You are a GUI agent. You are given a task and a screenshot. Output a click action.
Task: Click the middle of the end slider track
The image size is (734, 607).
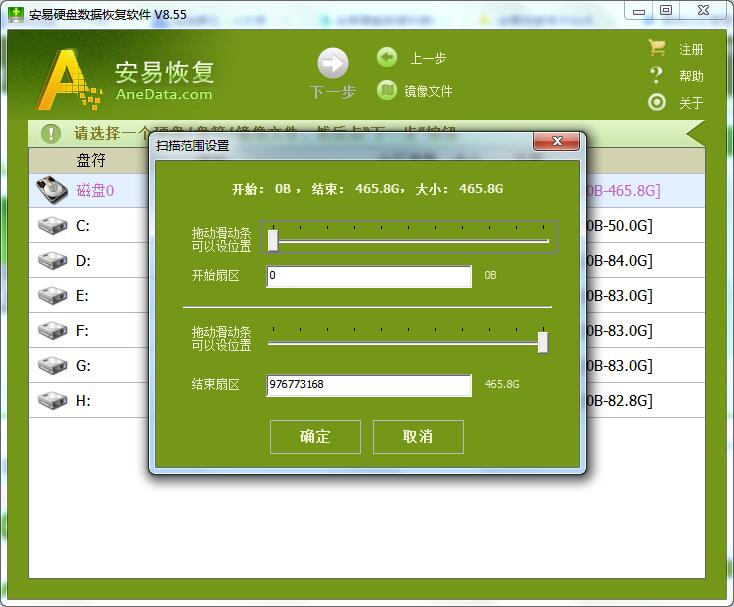coord(408,344)
